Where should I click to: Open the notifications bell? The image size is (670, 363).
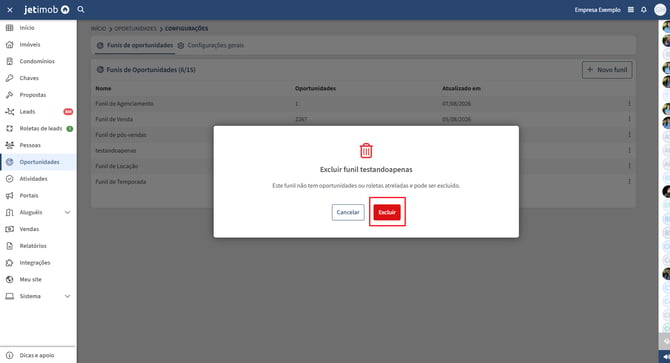point(644,9)
